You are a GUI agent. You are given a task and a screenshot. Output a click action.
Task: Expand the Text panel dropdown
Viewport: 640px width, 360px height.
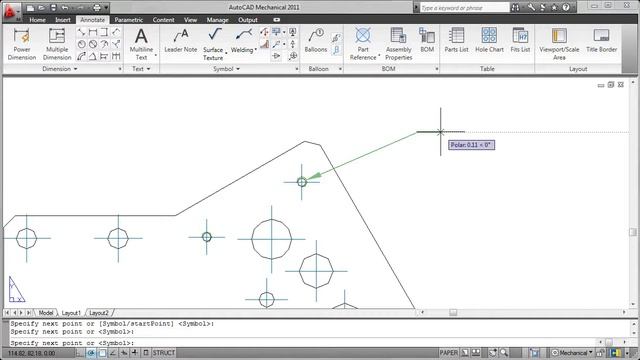click(141, 69)
